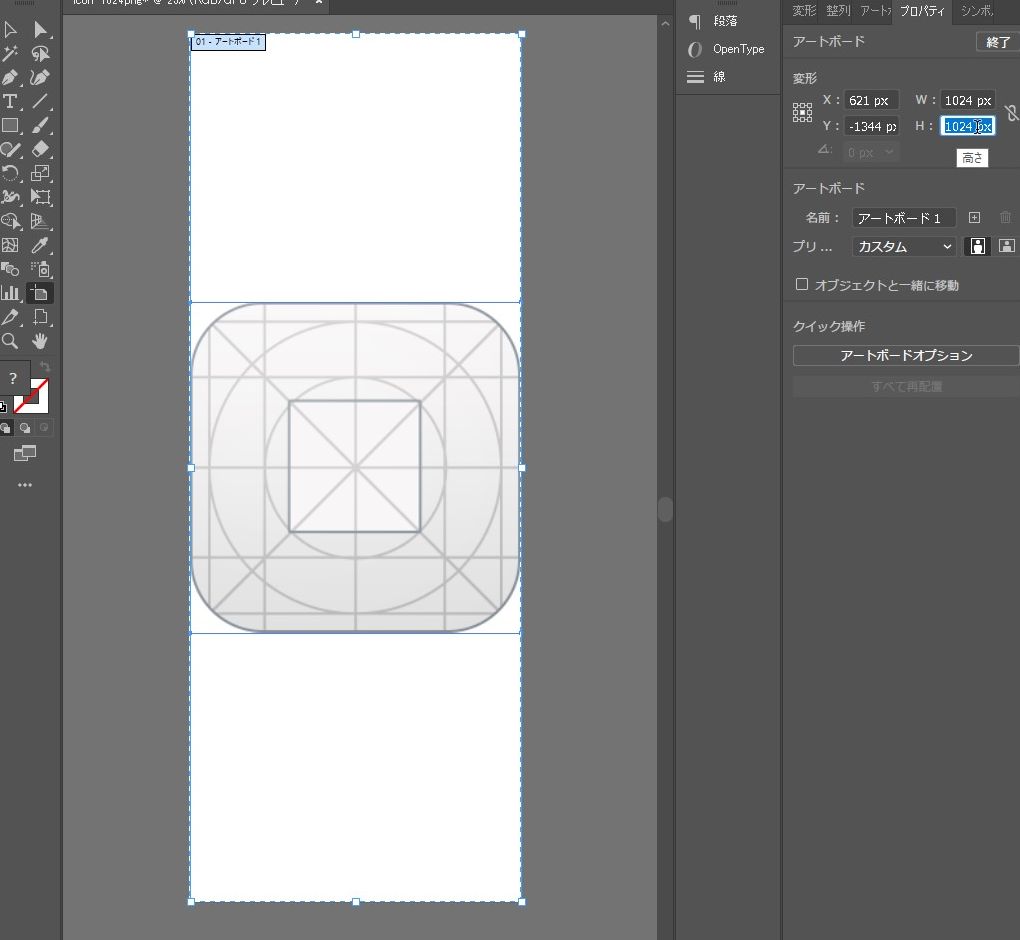The image size is (1020, 940).
Task: Click the new artboard plus icon
Action: click(975, 218)
